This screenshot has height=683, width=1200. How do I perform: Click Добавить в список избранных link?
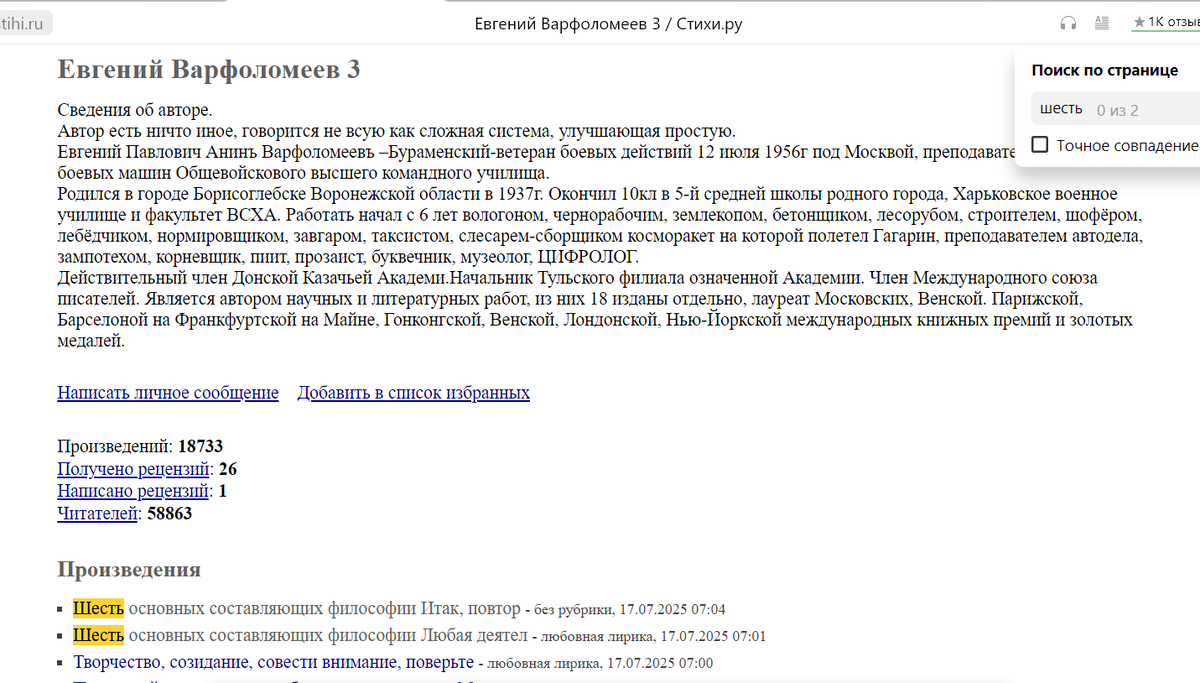413,393
